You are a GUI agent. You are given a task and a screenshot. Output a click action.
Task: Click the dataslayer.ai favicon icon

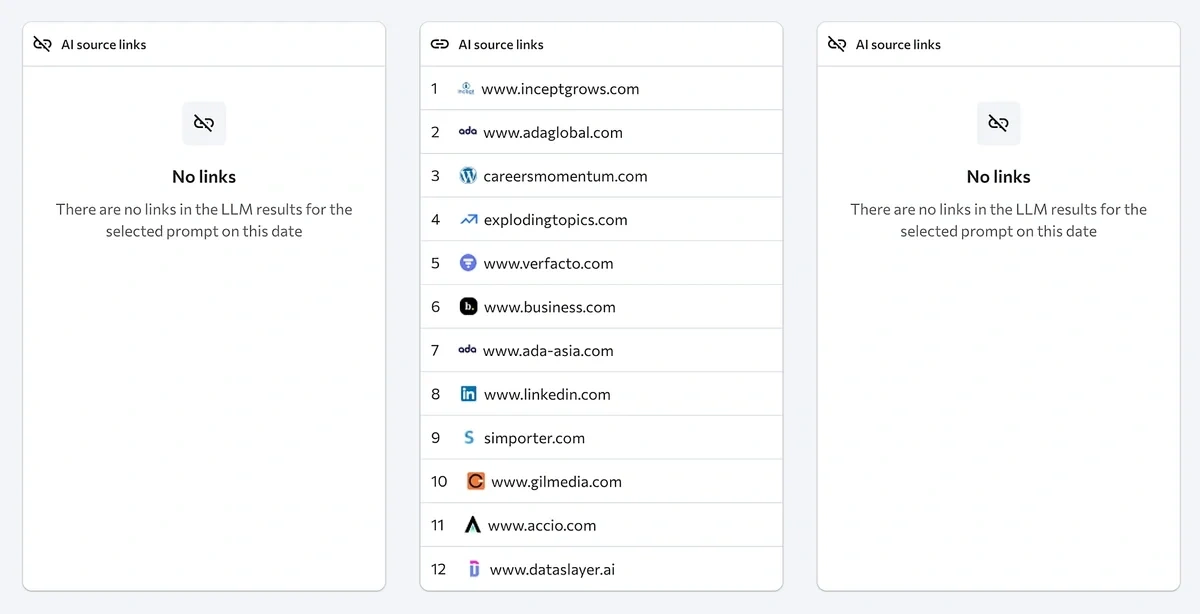[x=474, y=569]
